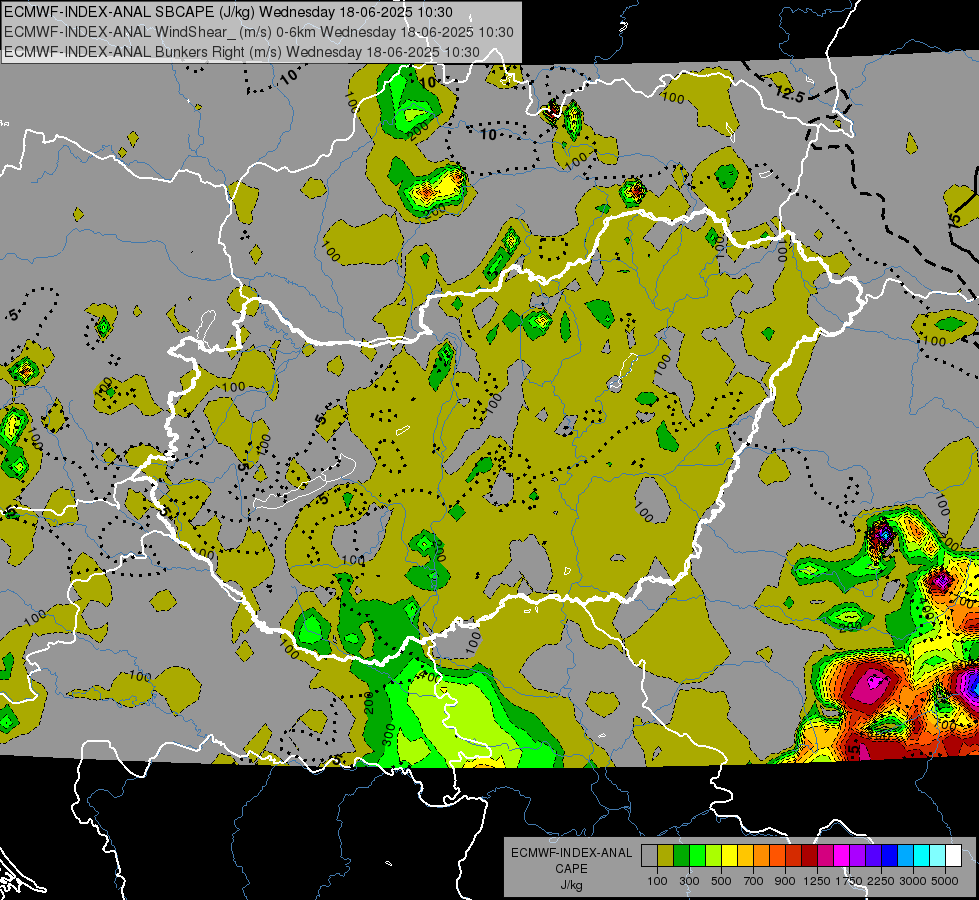Viewport: 979px width, 900px height.
Task: Select the gray legend swatch below 100
Action: click(x=649, y=856)
